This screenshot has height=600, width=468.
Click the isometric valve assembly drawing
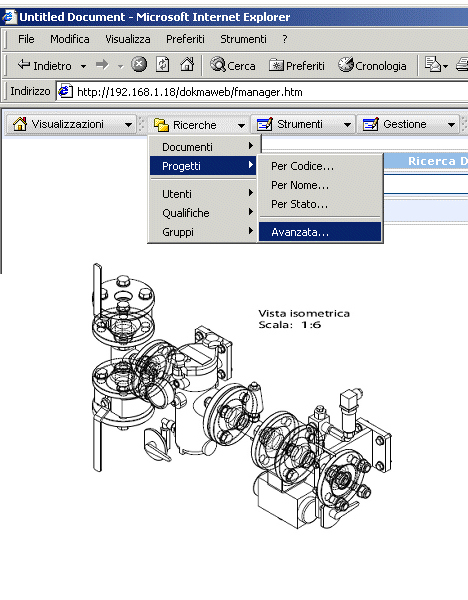coord(242,396)
